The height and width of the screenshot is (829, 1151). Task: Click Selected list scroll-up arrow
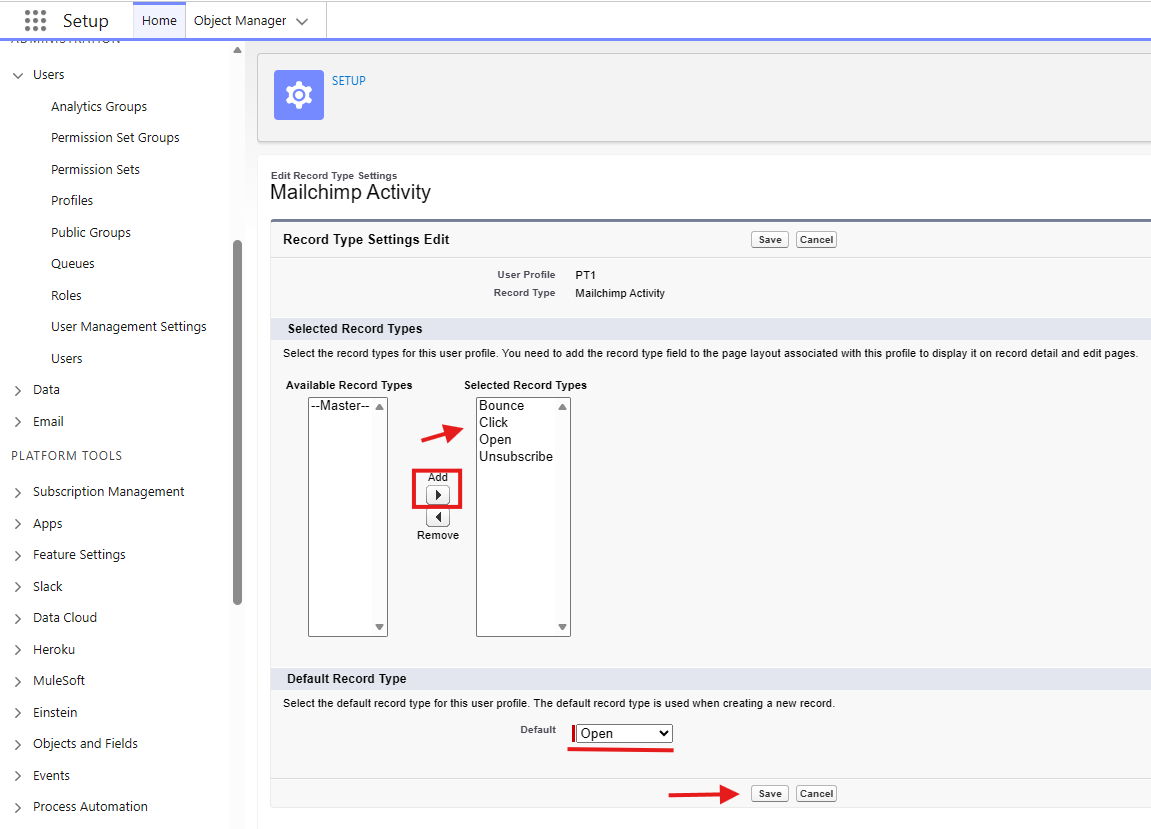coord(562,407)
